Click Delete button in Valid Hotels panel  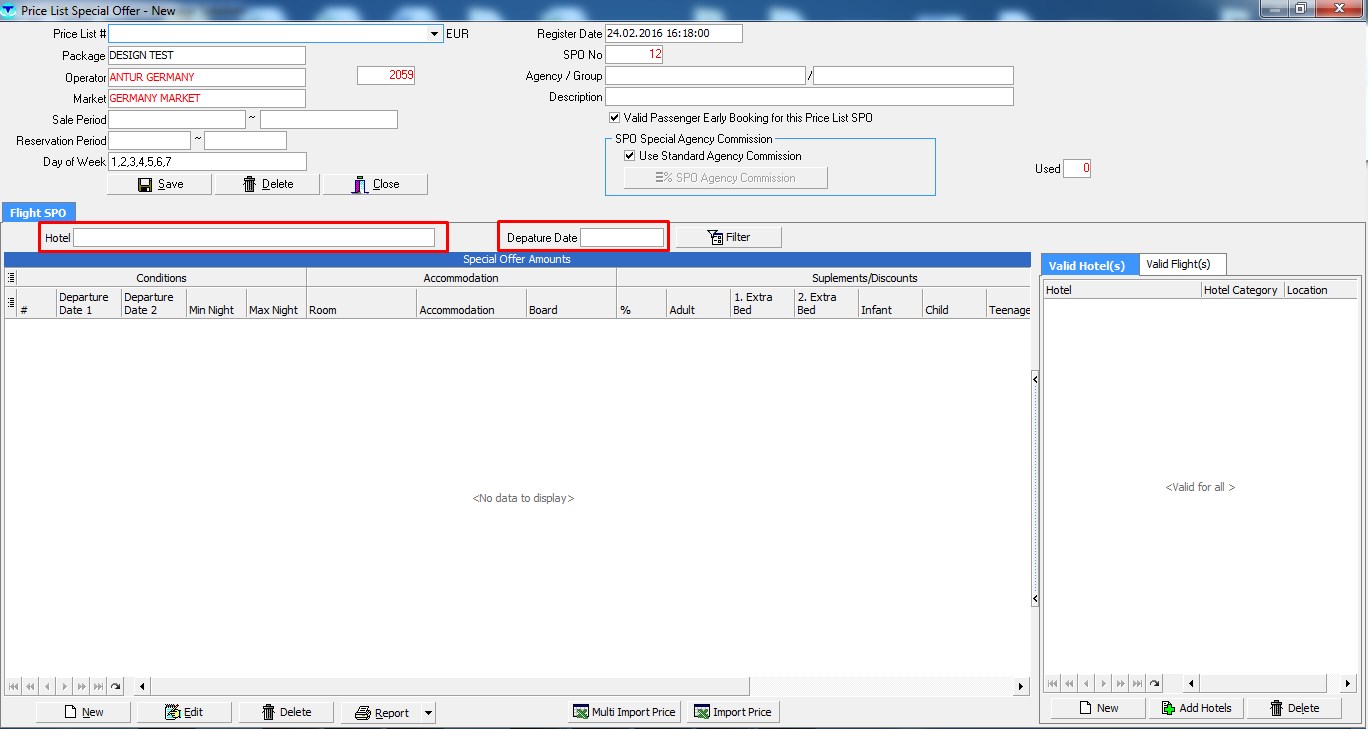1294,708
